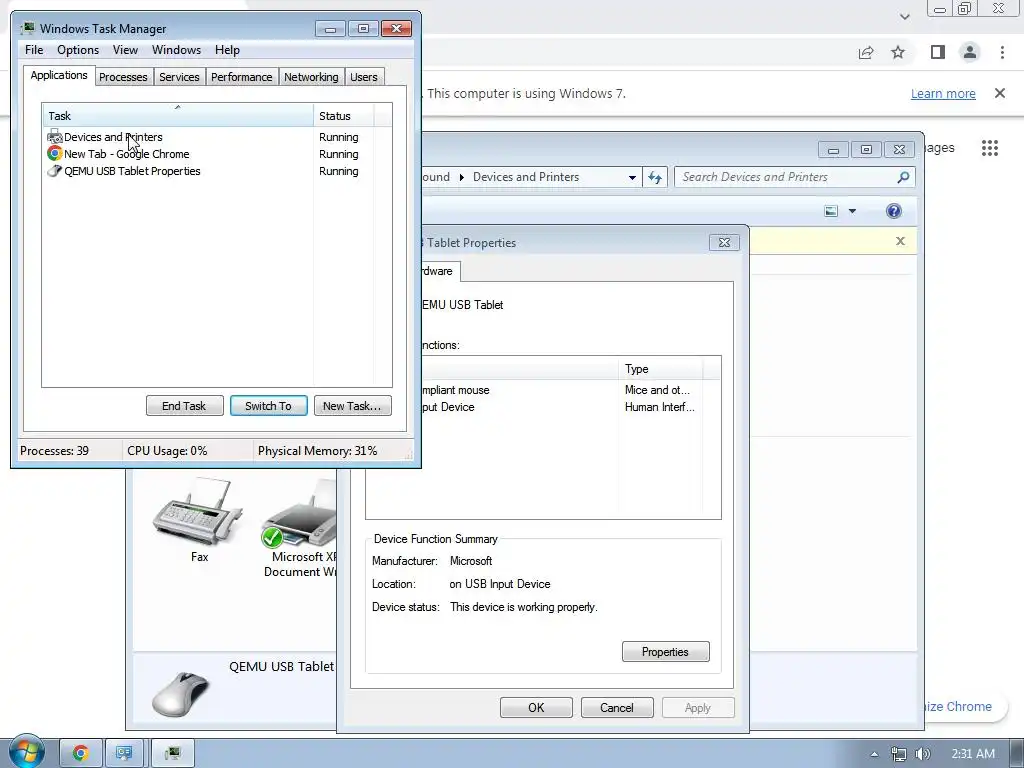Open the Help menu in Task Manager
Screen dimensions: 1024x768
(227, 50)
